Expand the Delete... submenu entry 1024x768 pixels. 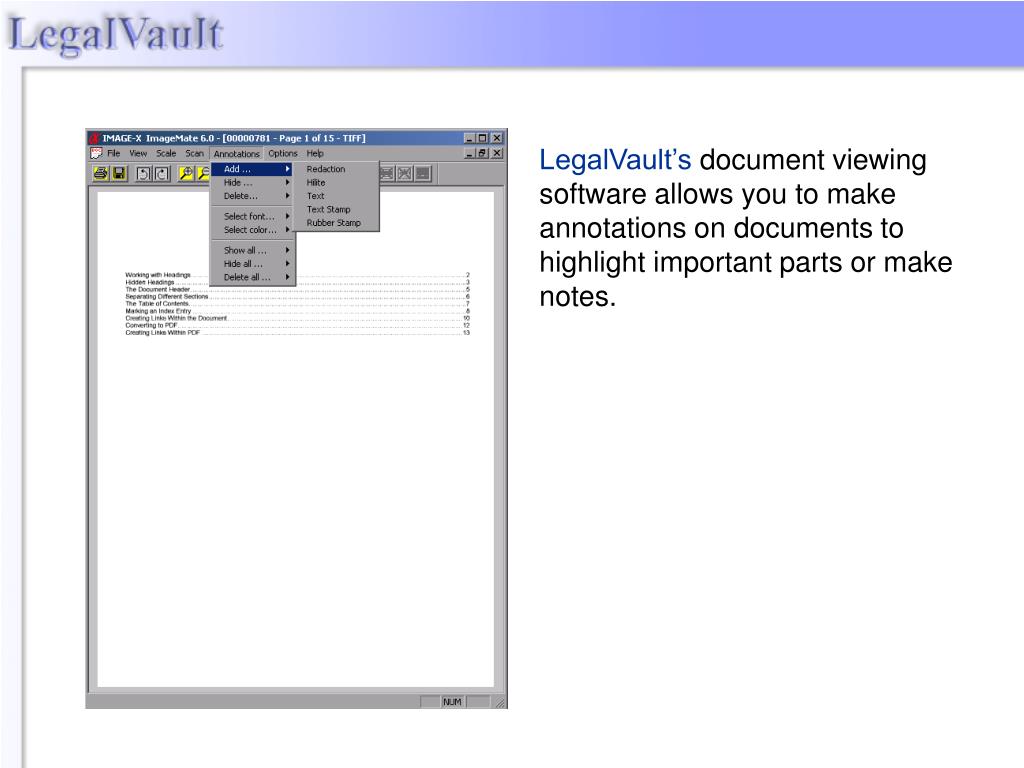(253, 196)
